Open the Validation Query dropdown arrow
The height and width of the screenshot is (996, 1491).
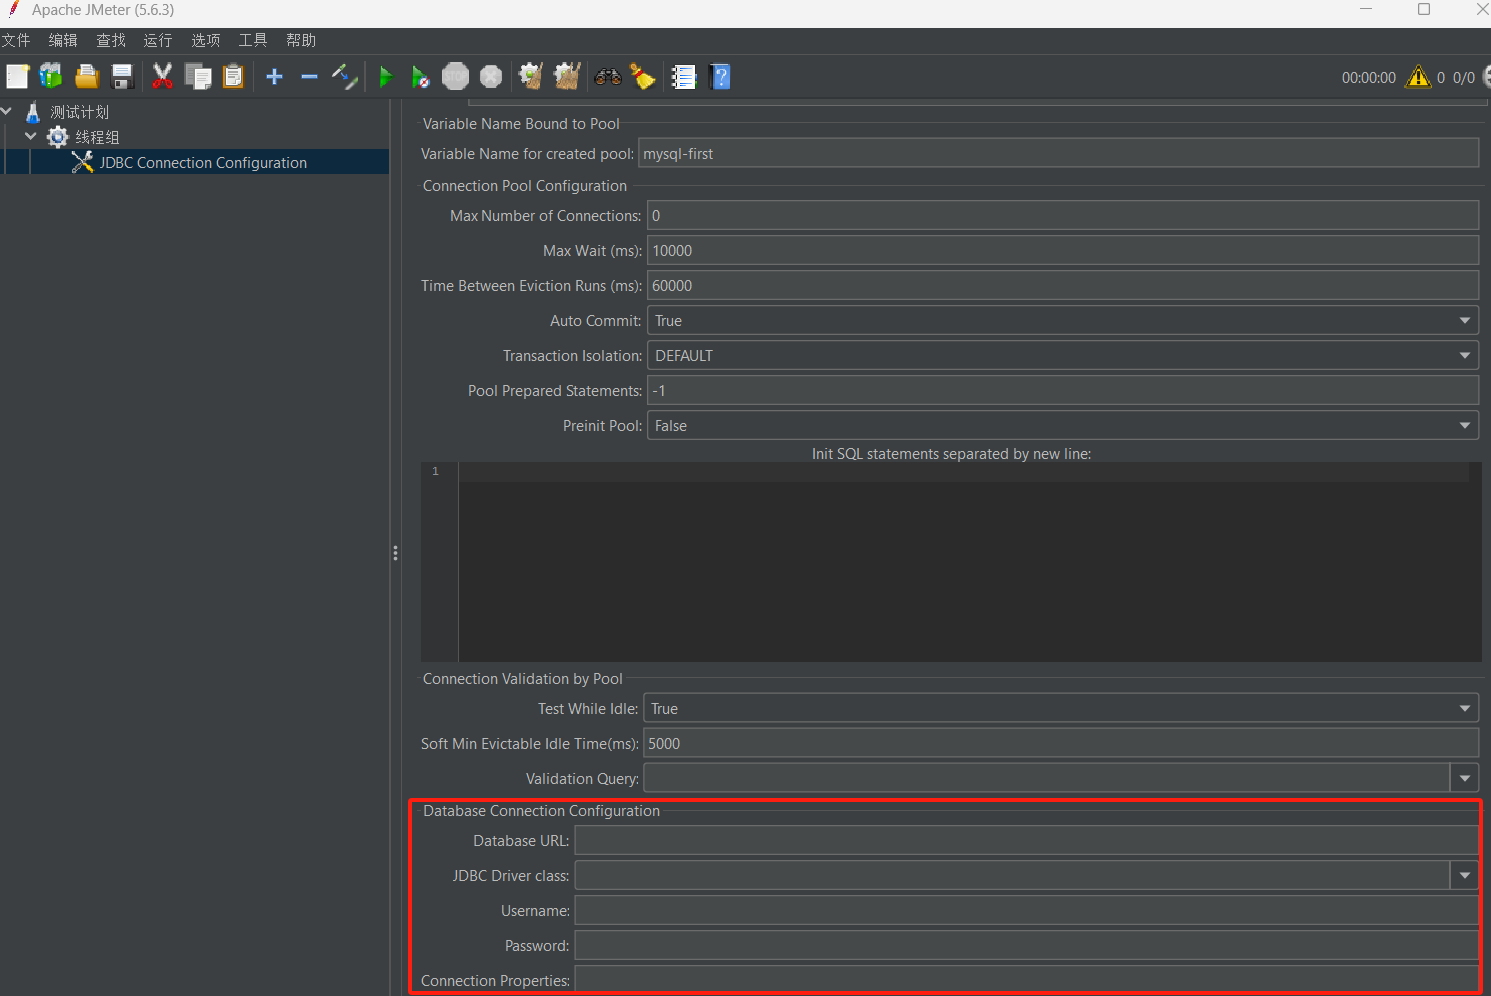1465,778
